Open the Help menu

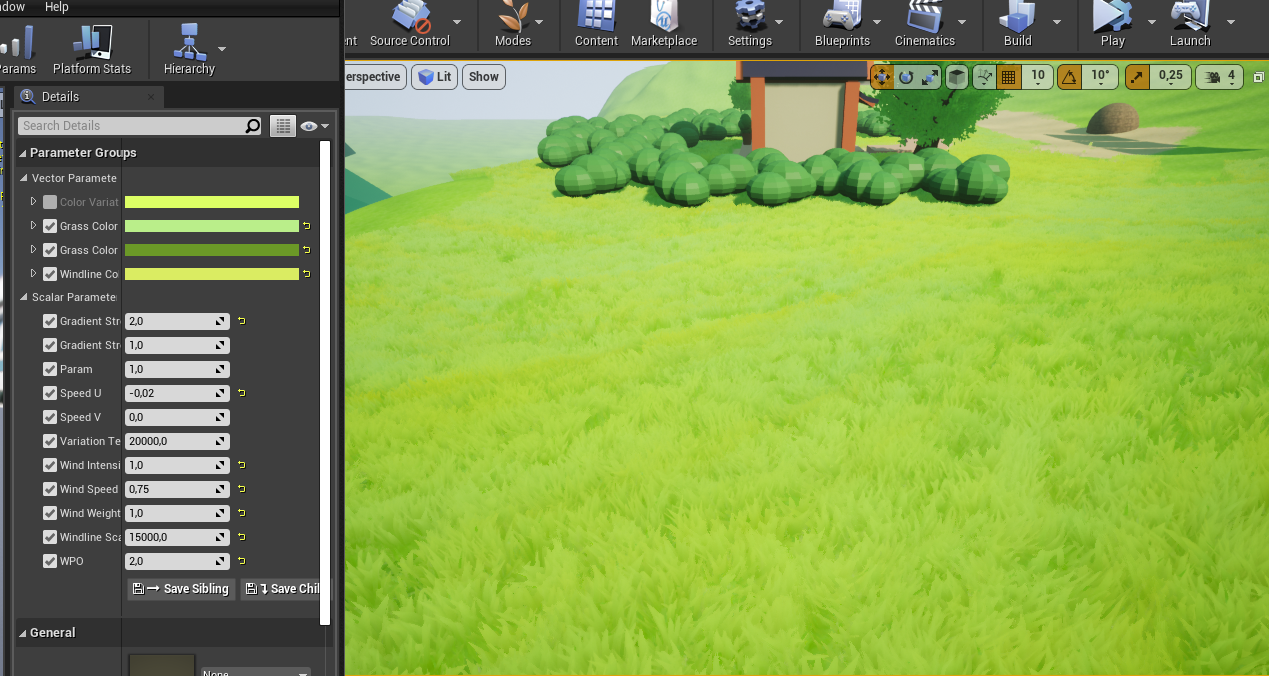(57, 7)
